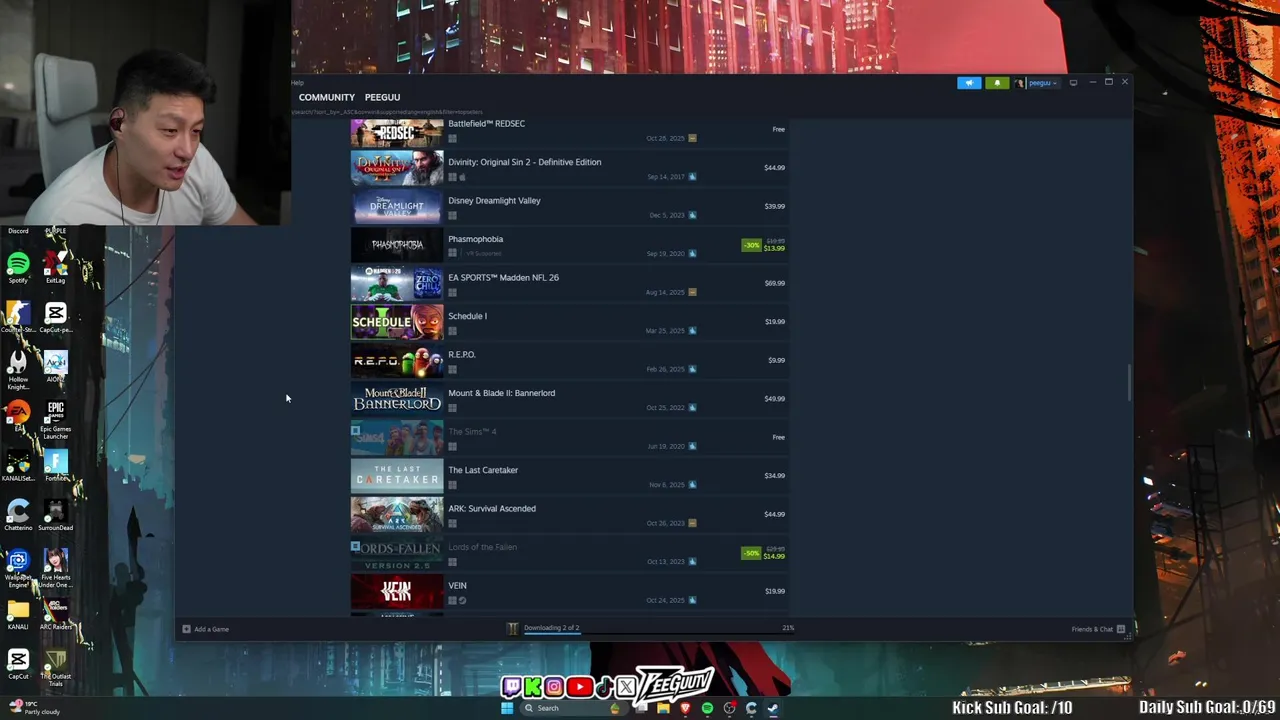Select the EA app desktop icon
Screen dimensions: 1280x720
click(x=18, y=414)
